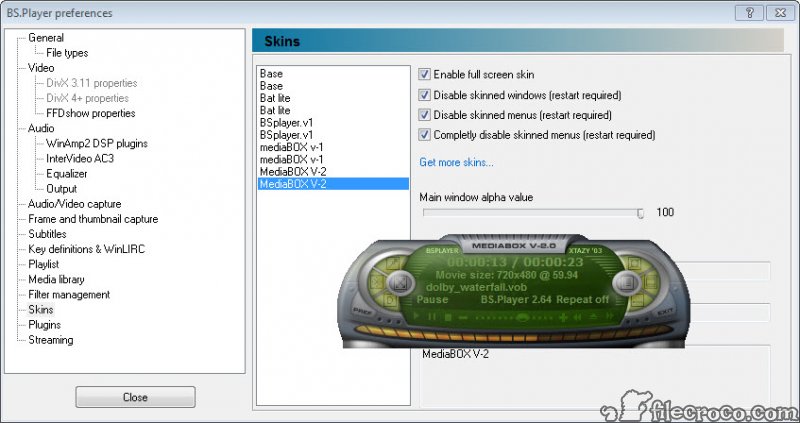Click the pause icon in skin preview

pyautogui.click(x=432, y=317)
